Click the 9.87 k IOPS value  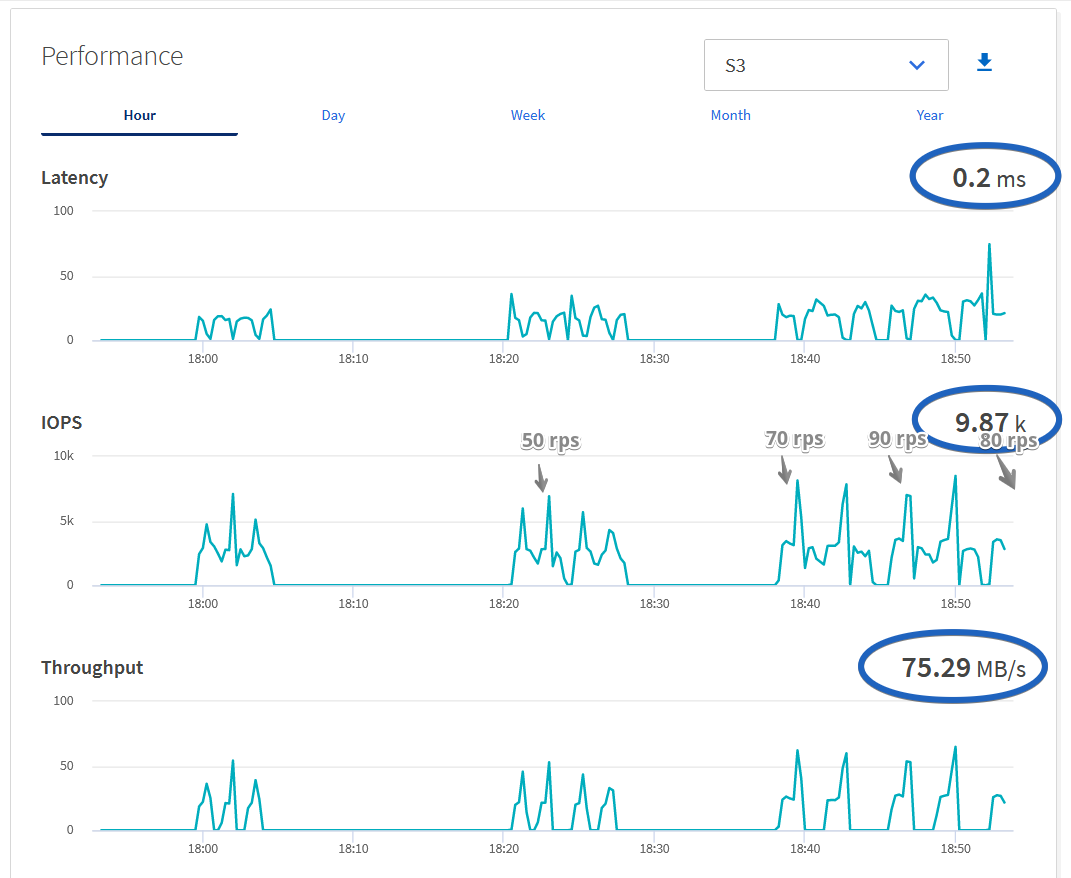[990, 422]
